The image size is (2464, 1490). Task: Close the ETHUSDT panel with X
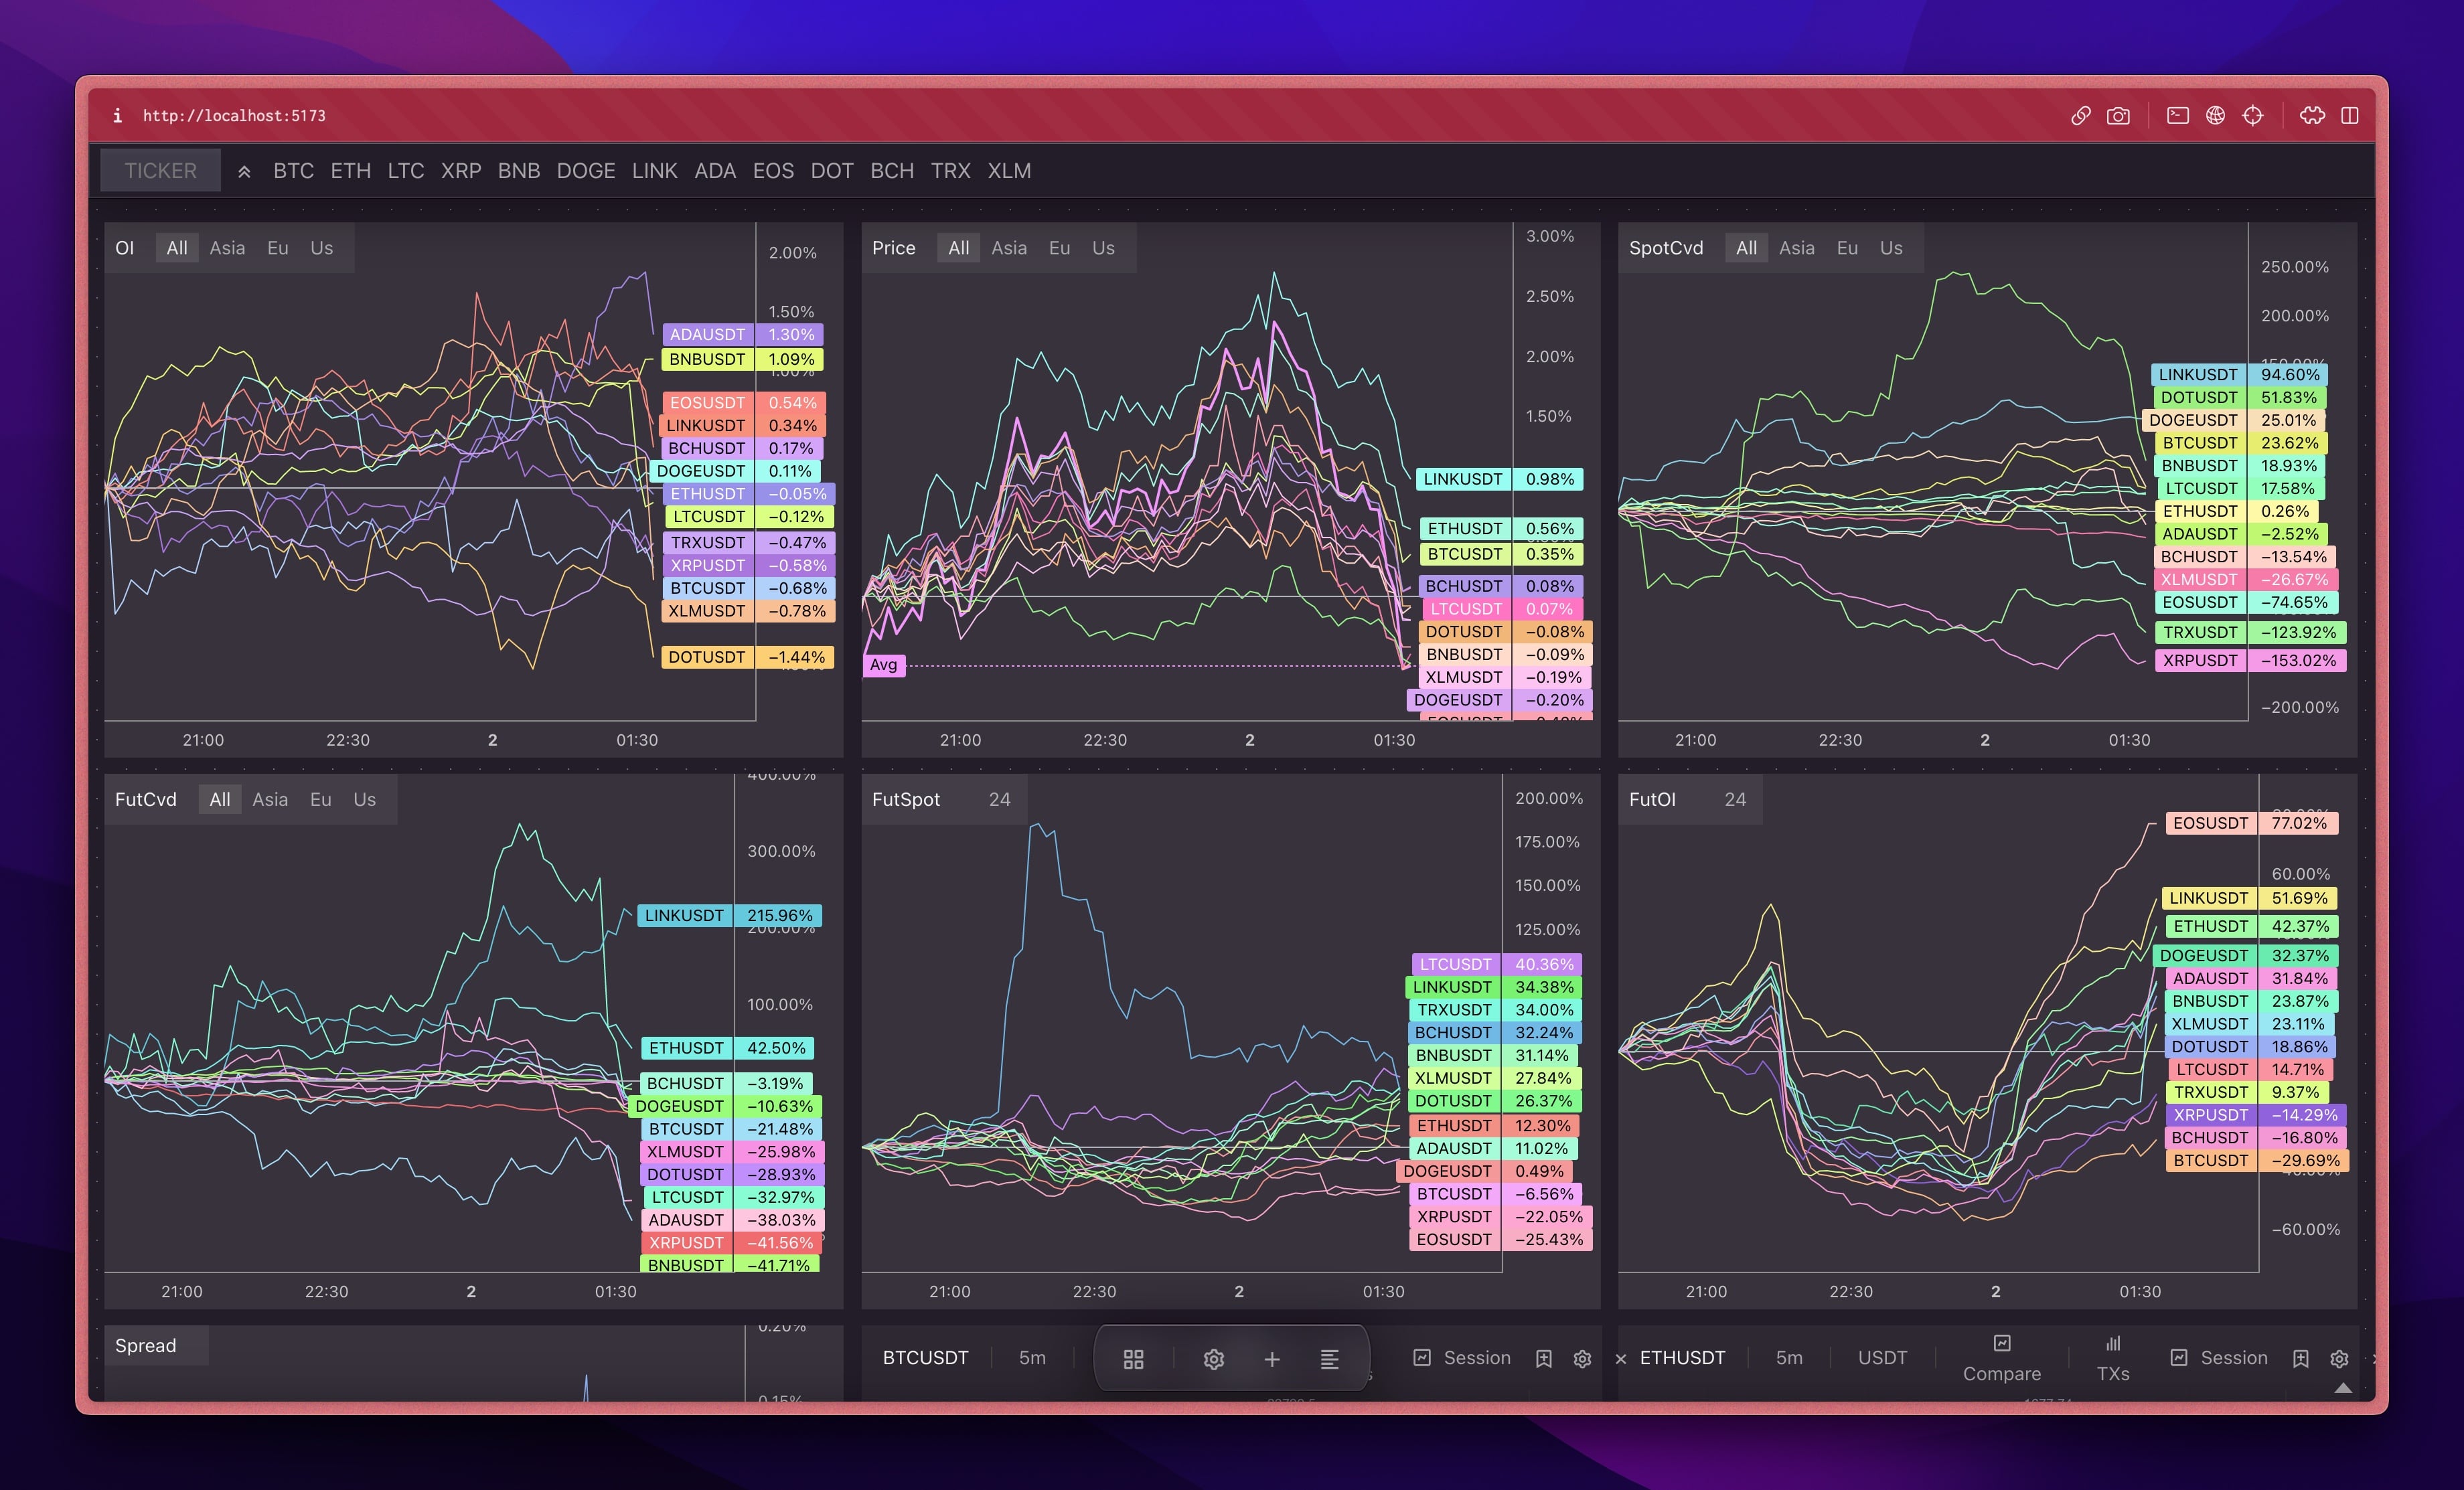(1621, 1359)
